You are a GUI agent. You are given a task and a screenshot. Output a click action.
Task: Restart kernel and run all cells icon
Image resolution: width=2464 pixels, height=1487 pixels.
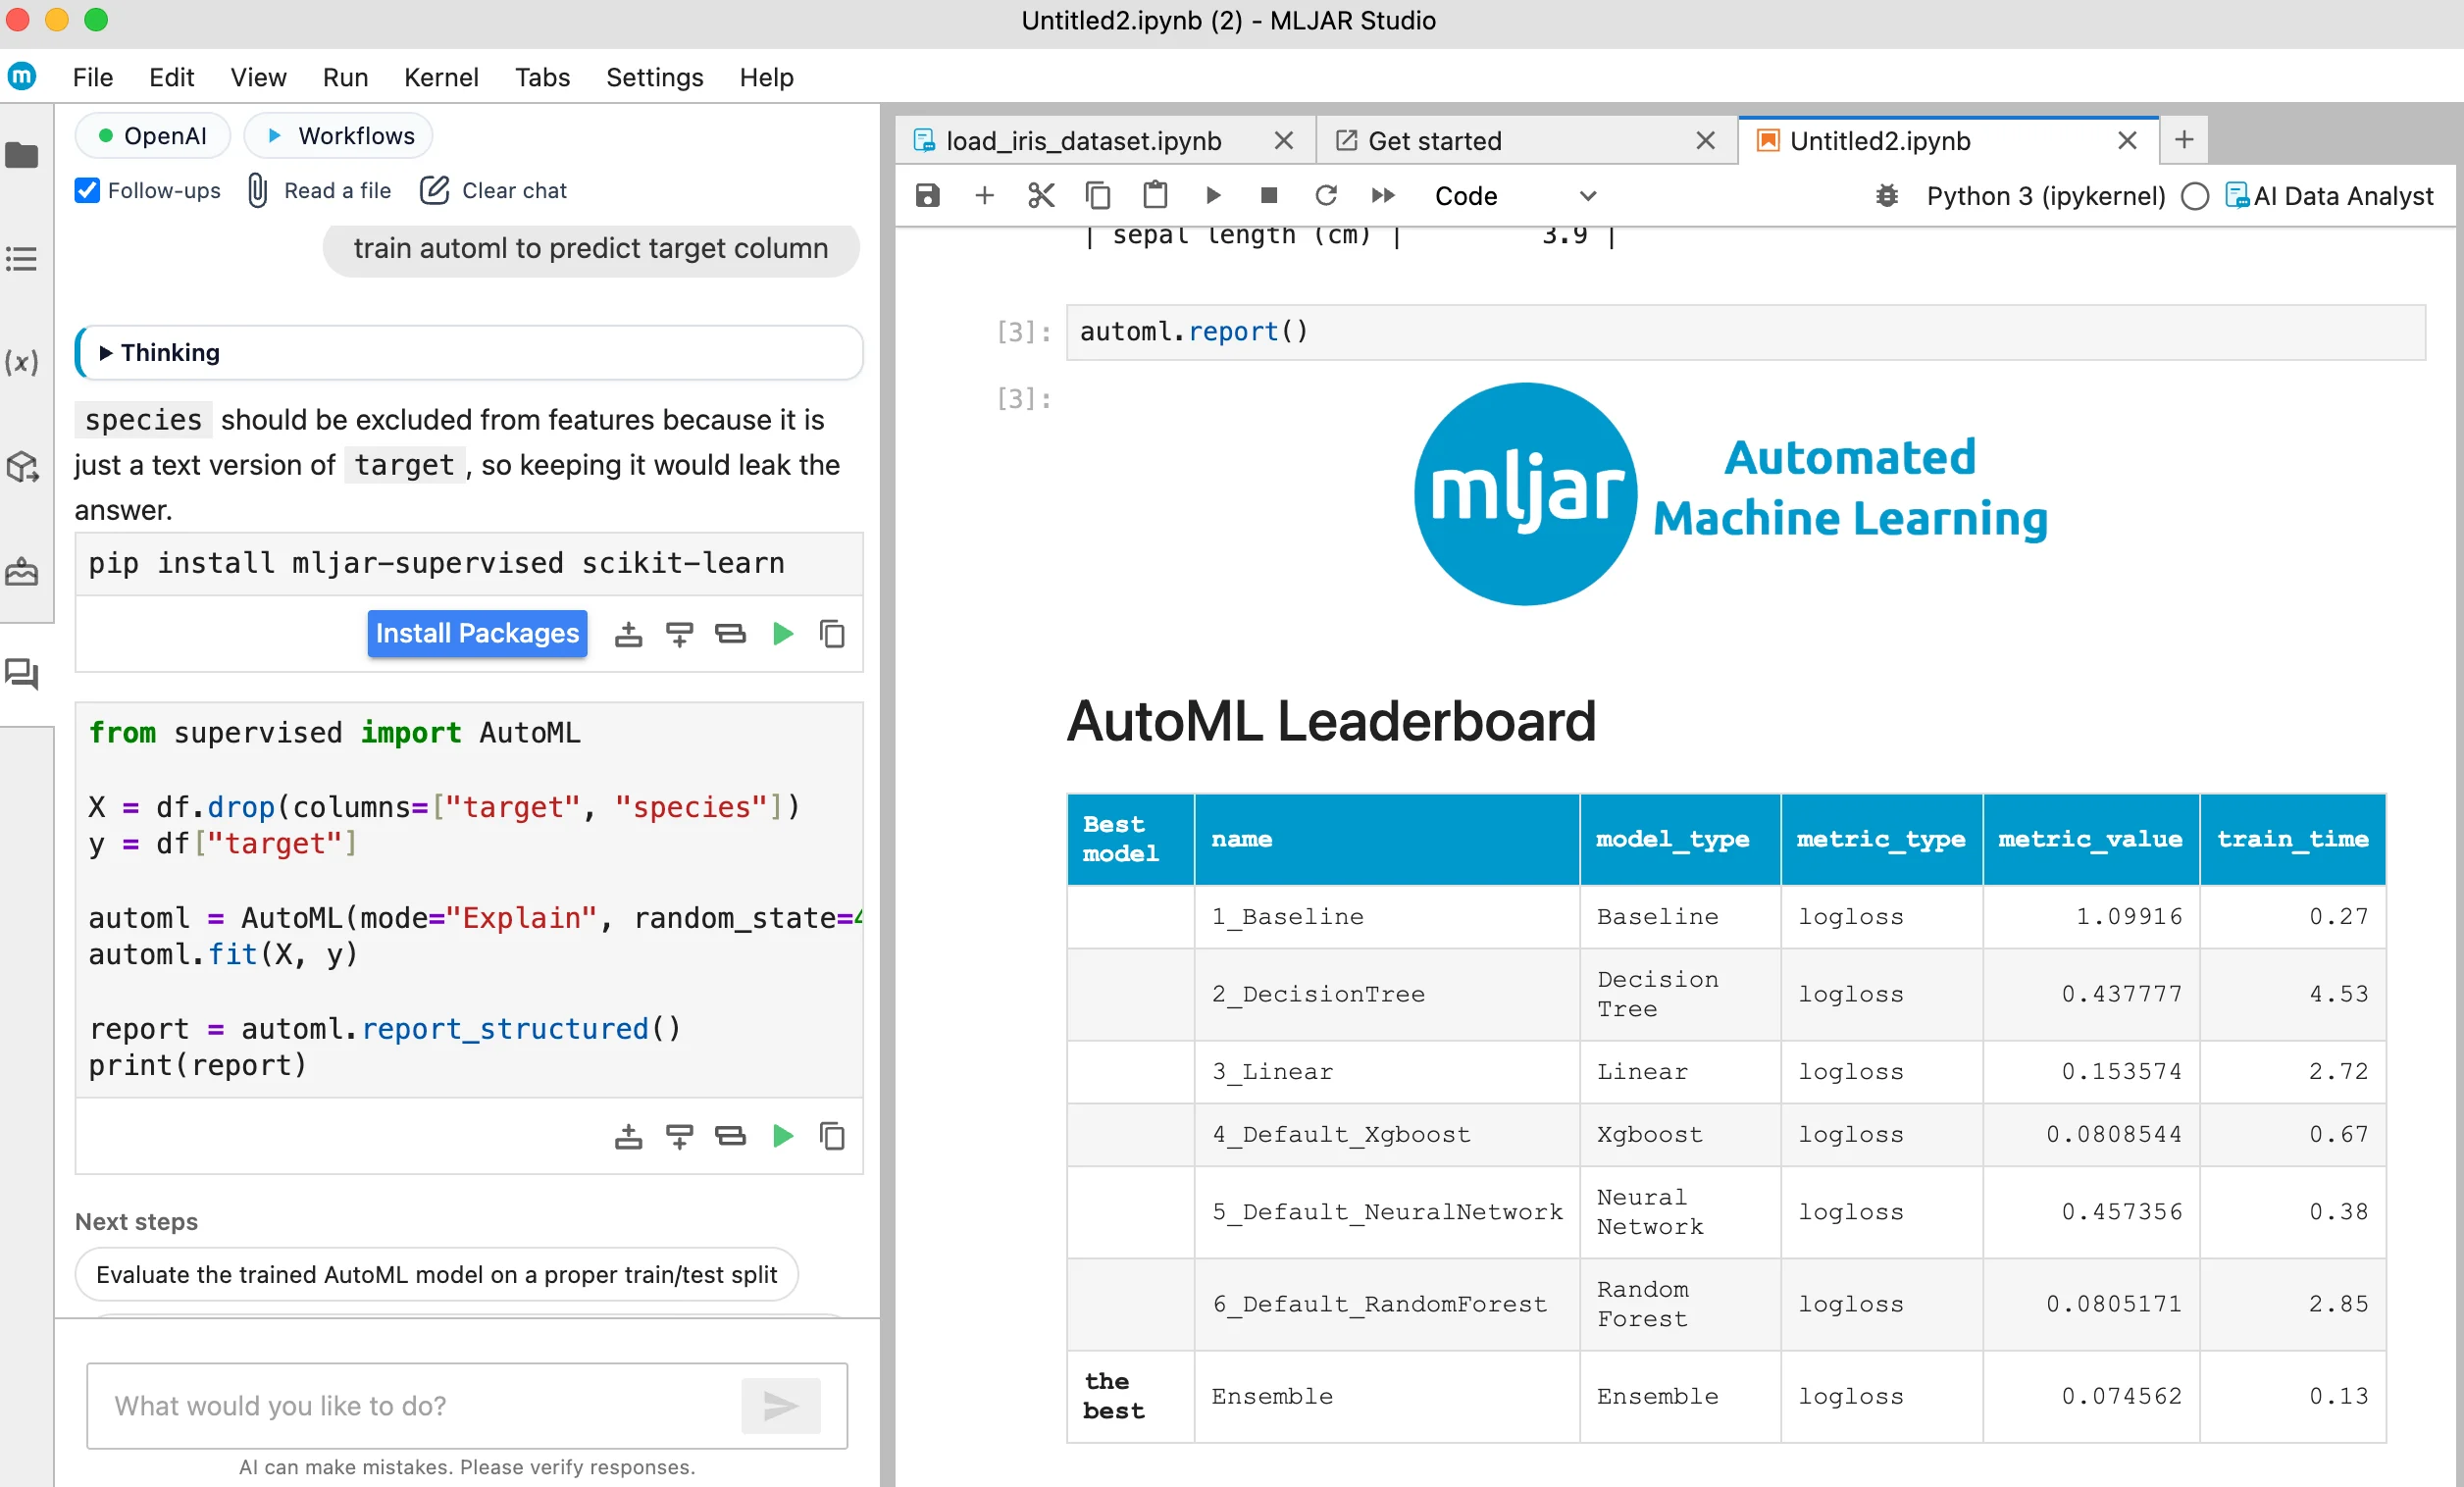point(1383,195)
